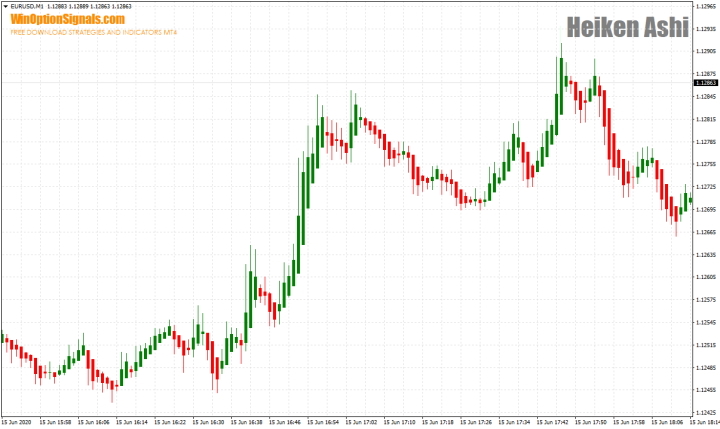Click the triangle icon beside EURUSD,M1
This screenshot has height=429, width=720.
(x=5, y=6)
